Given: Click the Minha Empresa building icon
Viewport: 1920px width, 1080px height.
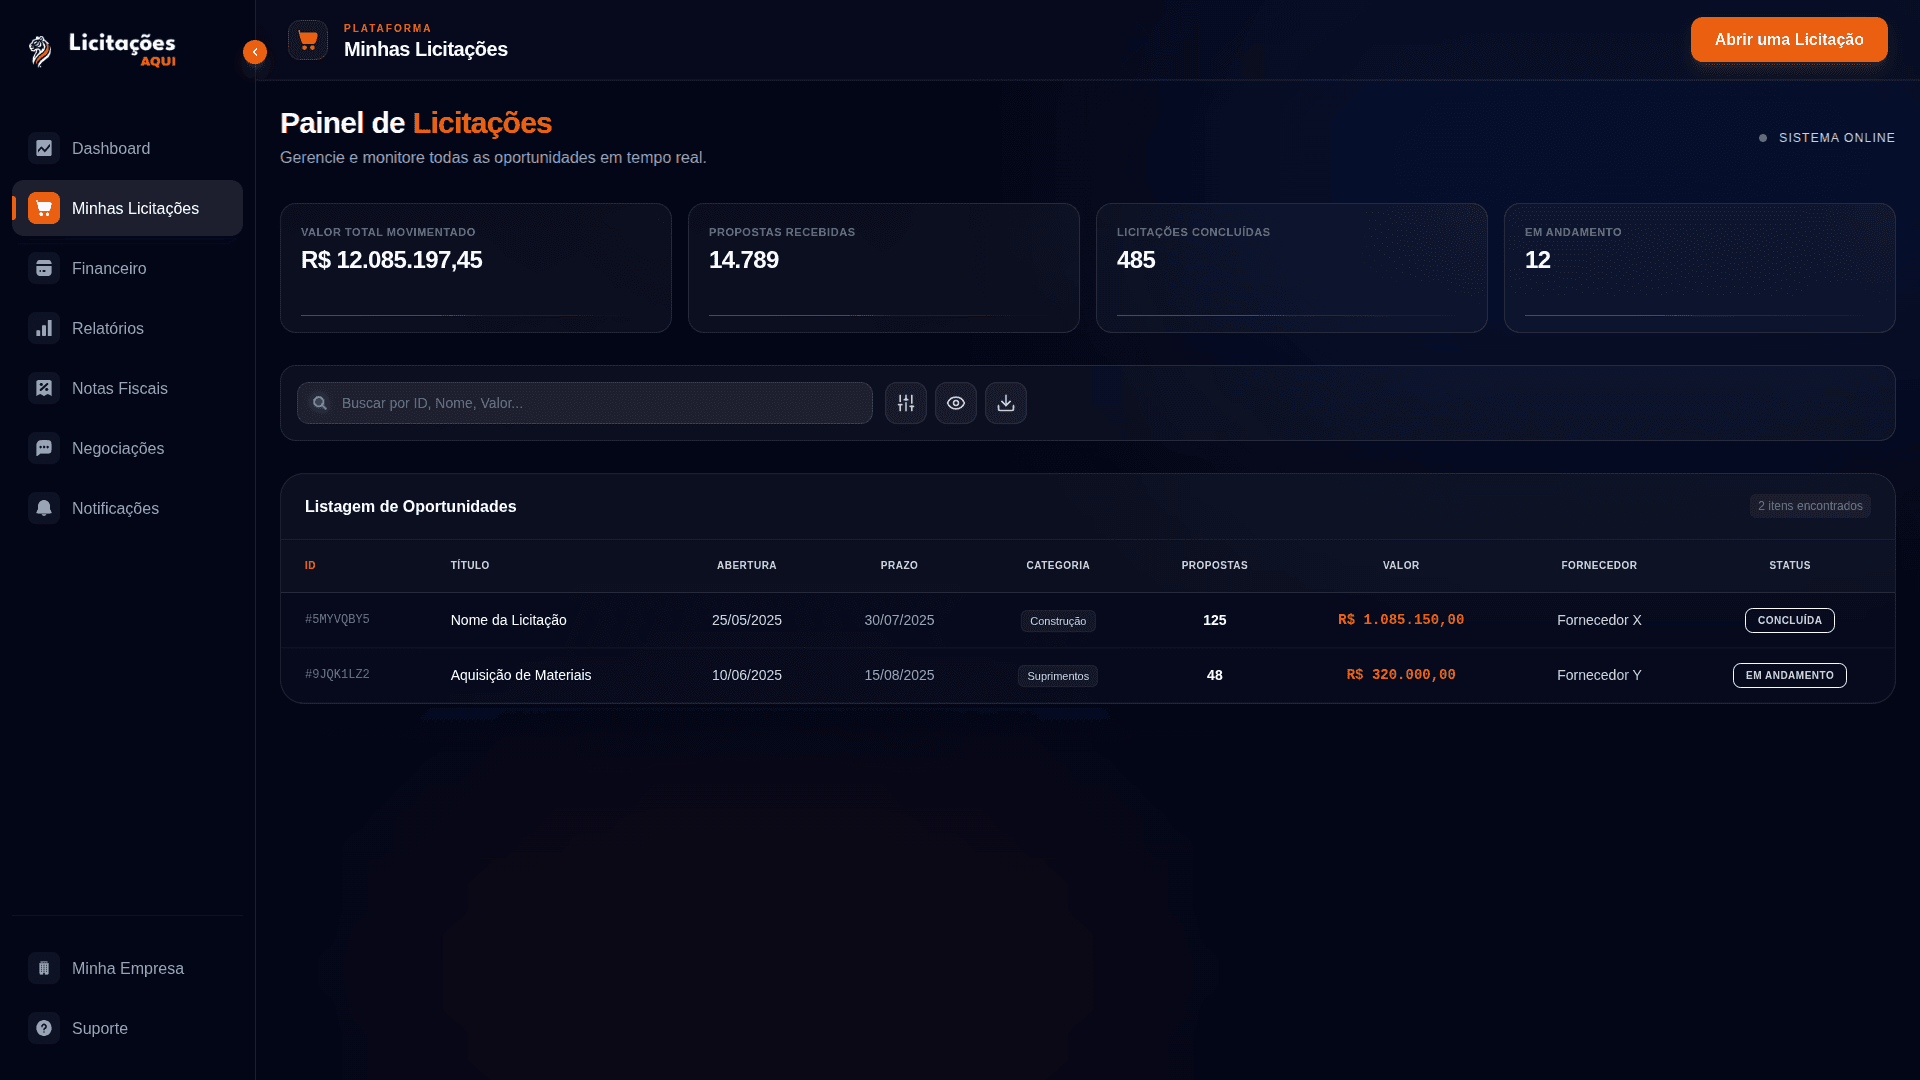Looking at the screenshot, I should pyautogui.click(x=44, y=968).
